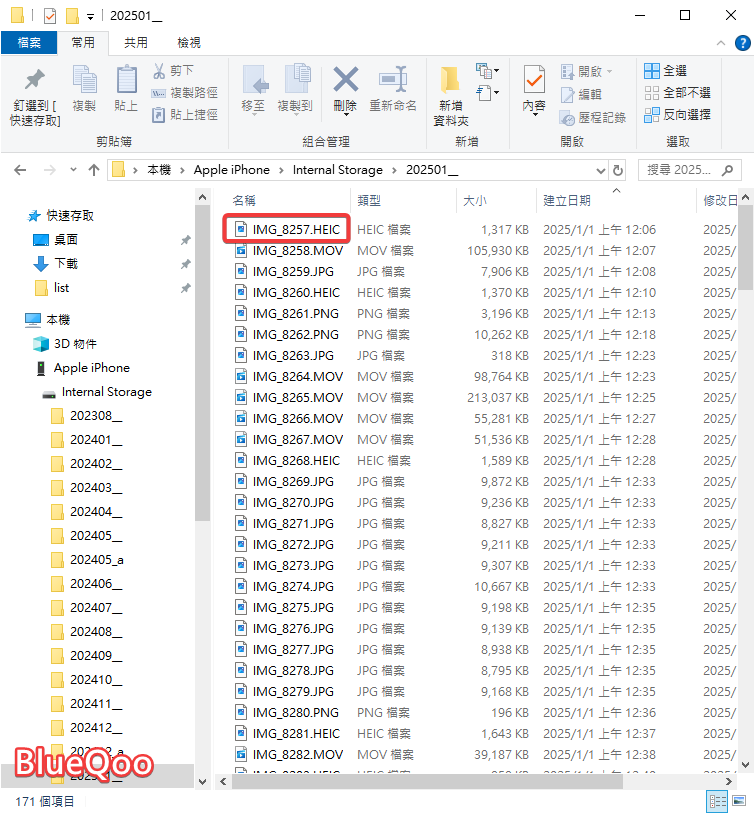Click the up-arrow parent folder button
Image resolution: width=755 pixels, height=814 pixels.
pyautogui.click(x=94, y=170)
